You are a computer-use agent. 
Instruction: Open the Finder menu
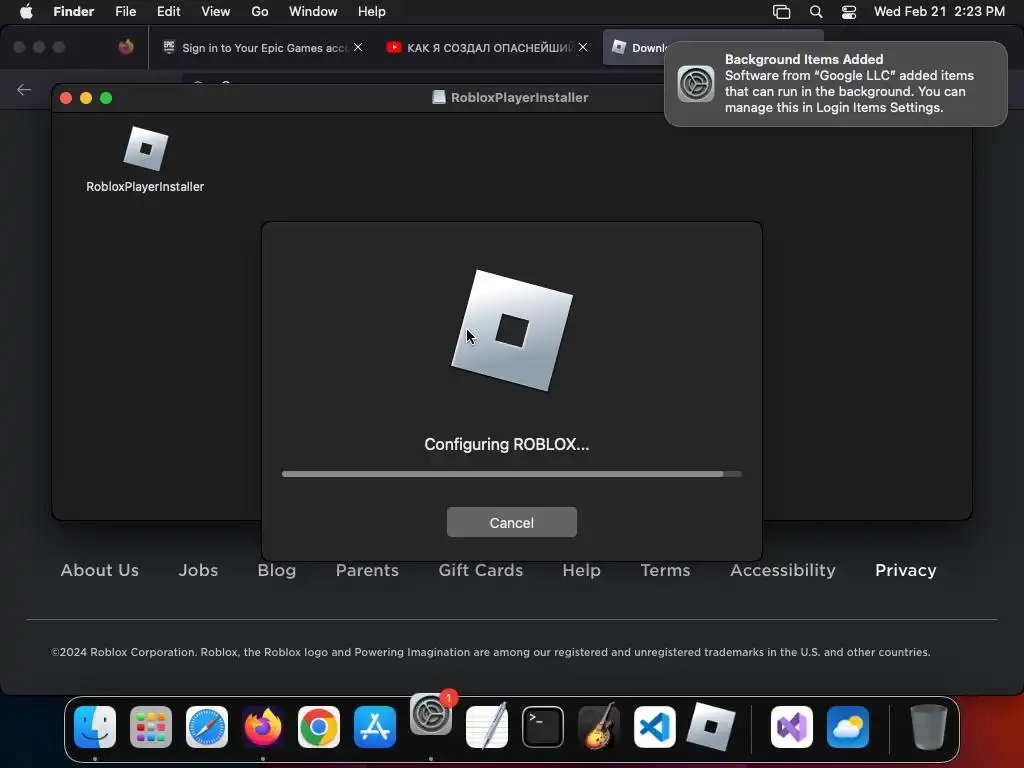pos(74,12)
